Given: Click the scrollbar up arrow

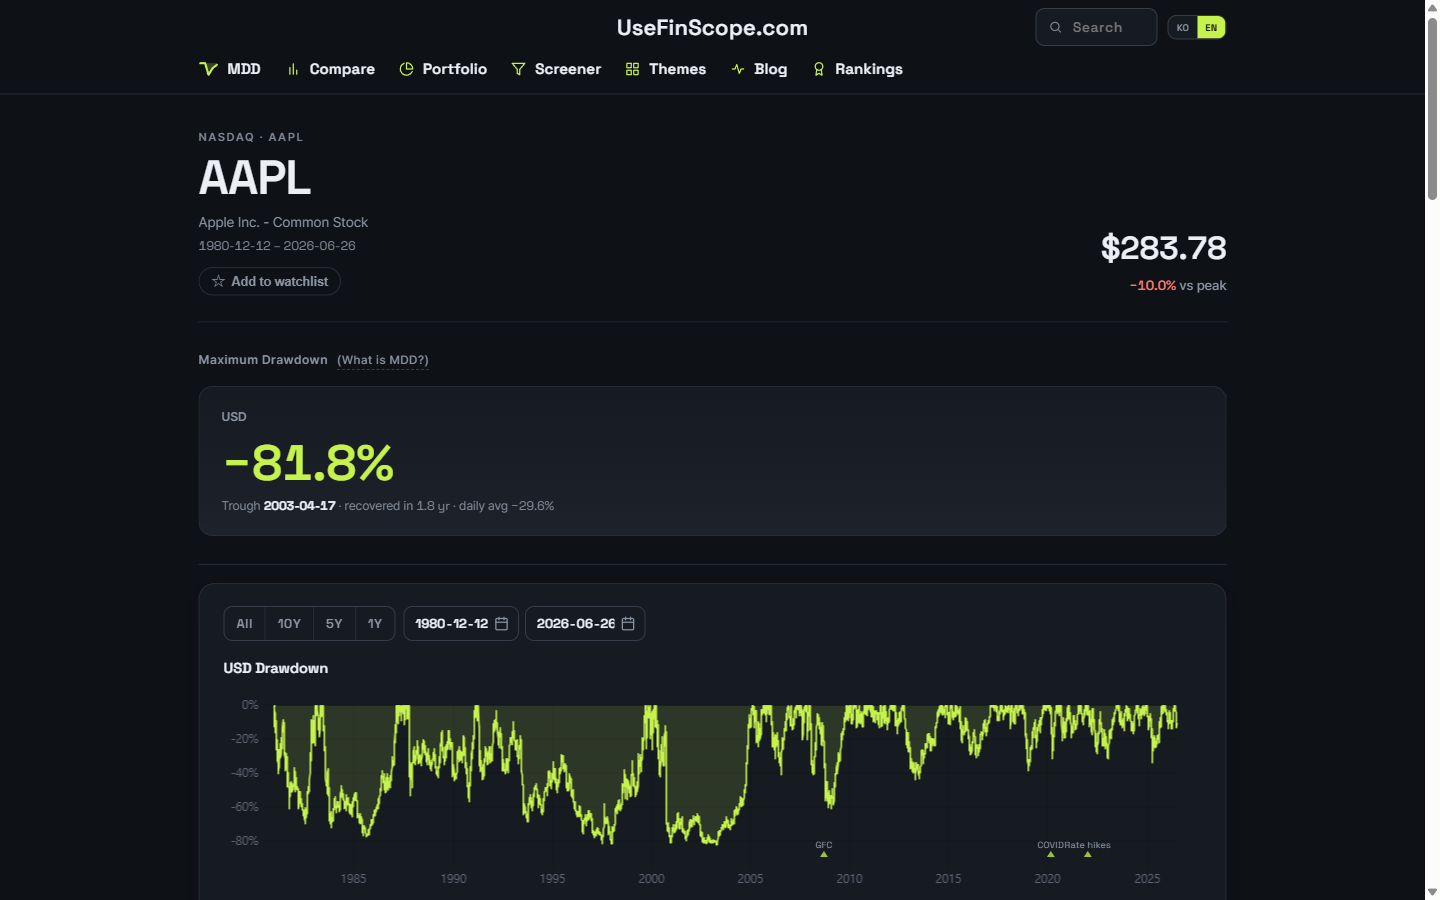Looking at the screenshot, I should (x=1432, y=7).
